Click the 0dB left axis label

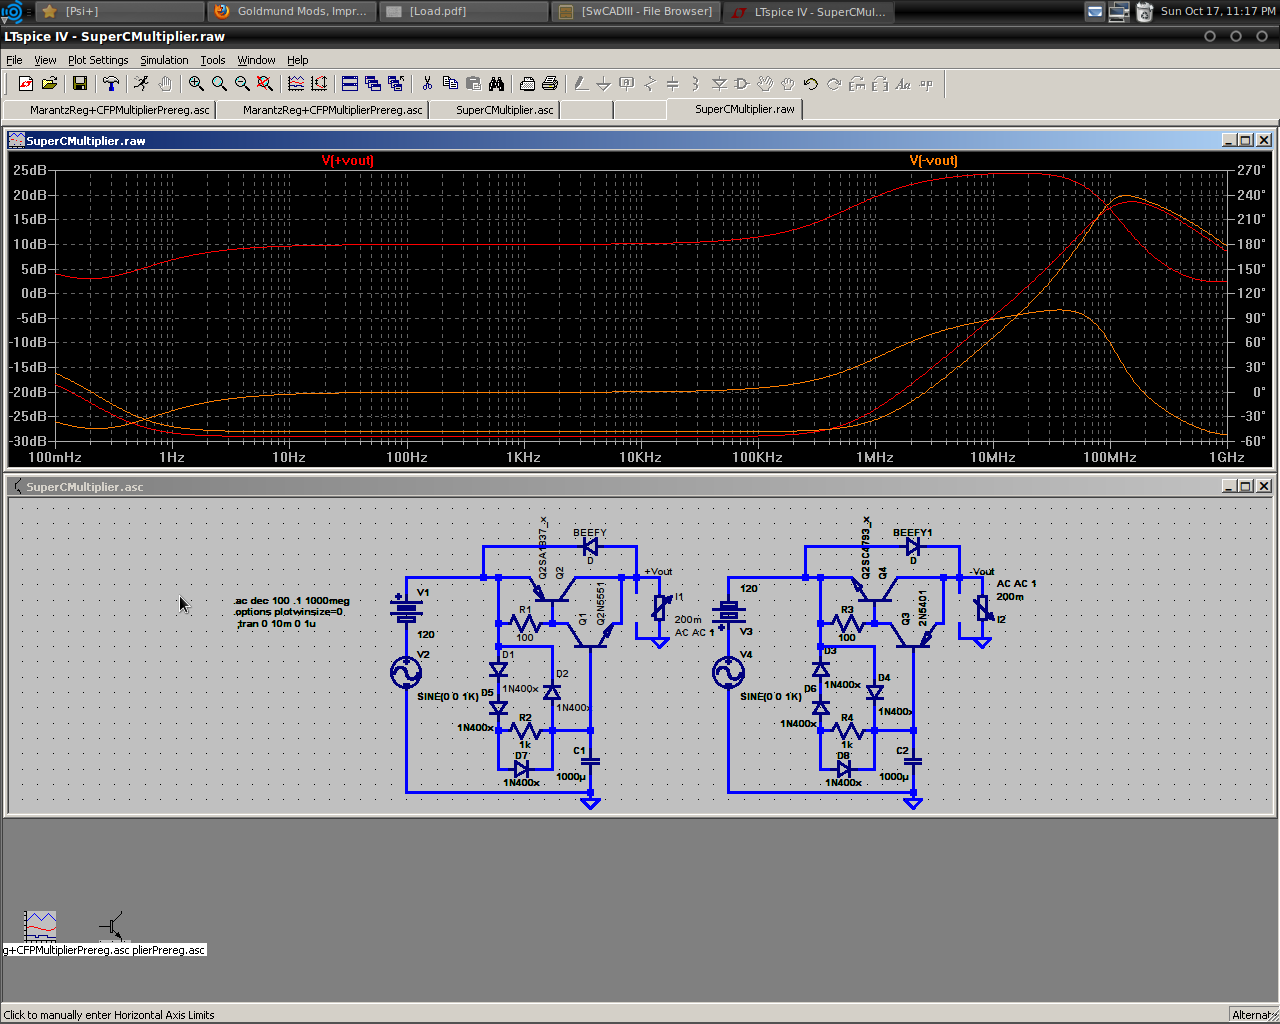point(33,293)
